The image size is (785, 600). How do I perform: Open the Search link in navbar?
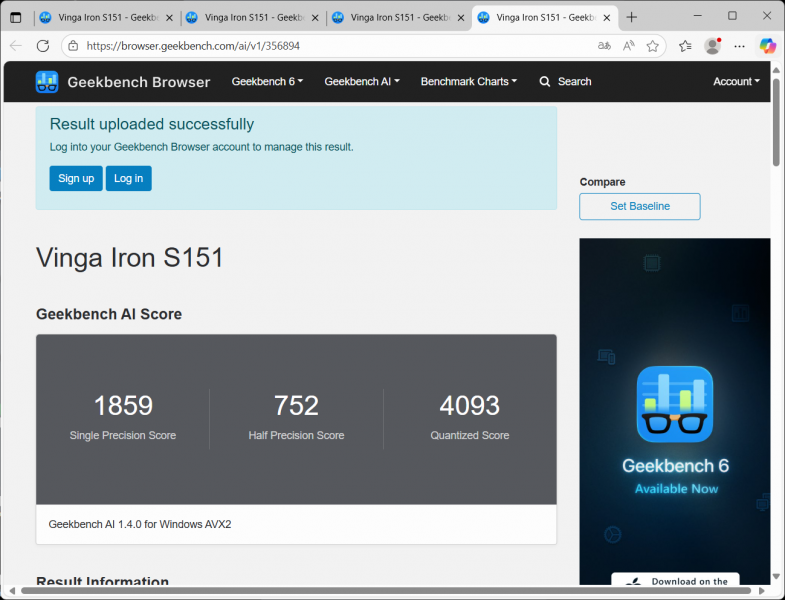(x=565, y=82)
